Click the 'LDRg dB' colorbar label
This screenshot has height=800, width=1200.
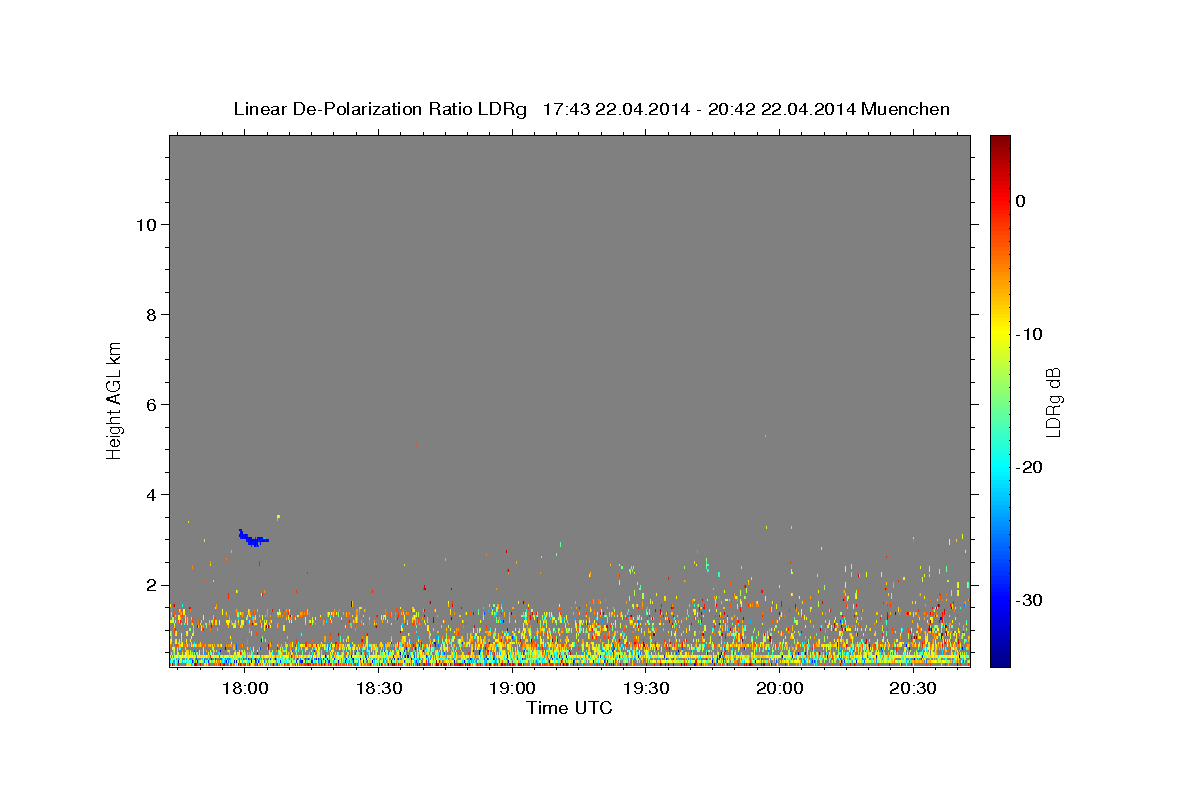coord(1053,402)
